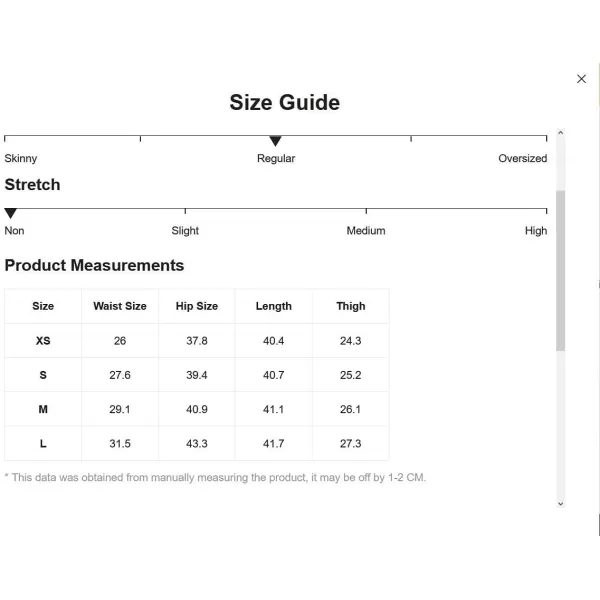Image resolution: width=600 pixels, height=600 pixels.
Task: Click the Product Measurements heading
Action: click(94, 265)
